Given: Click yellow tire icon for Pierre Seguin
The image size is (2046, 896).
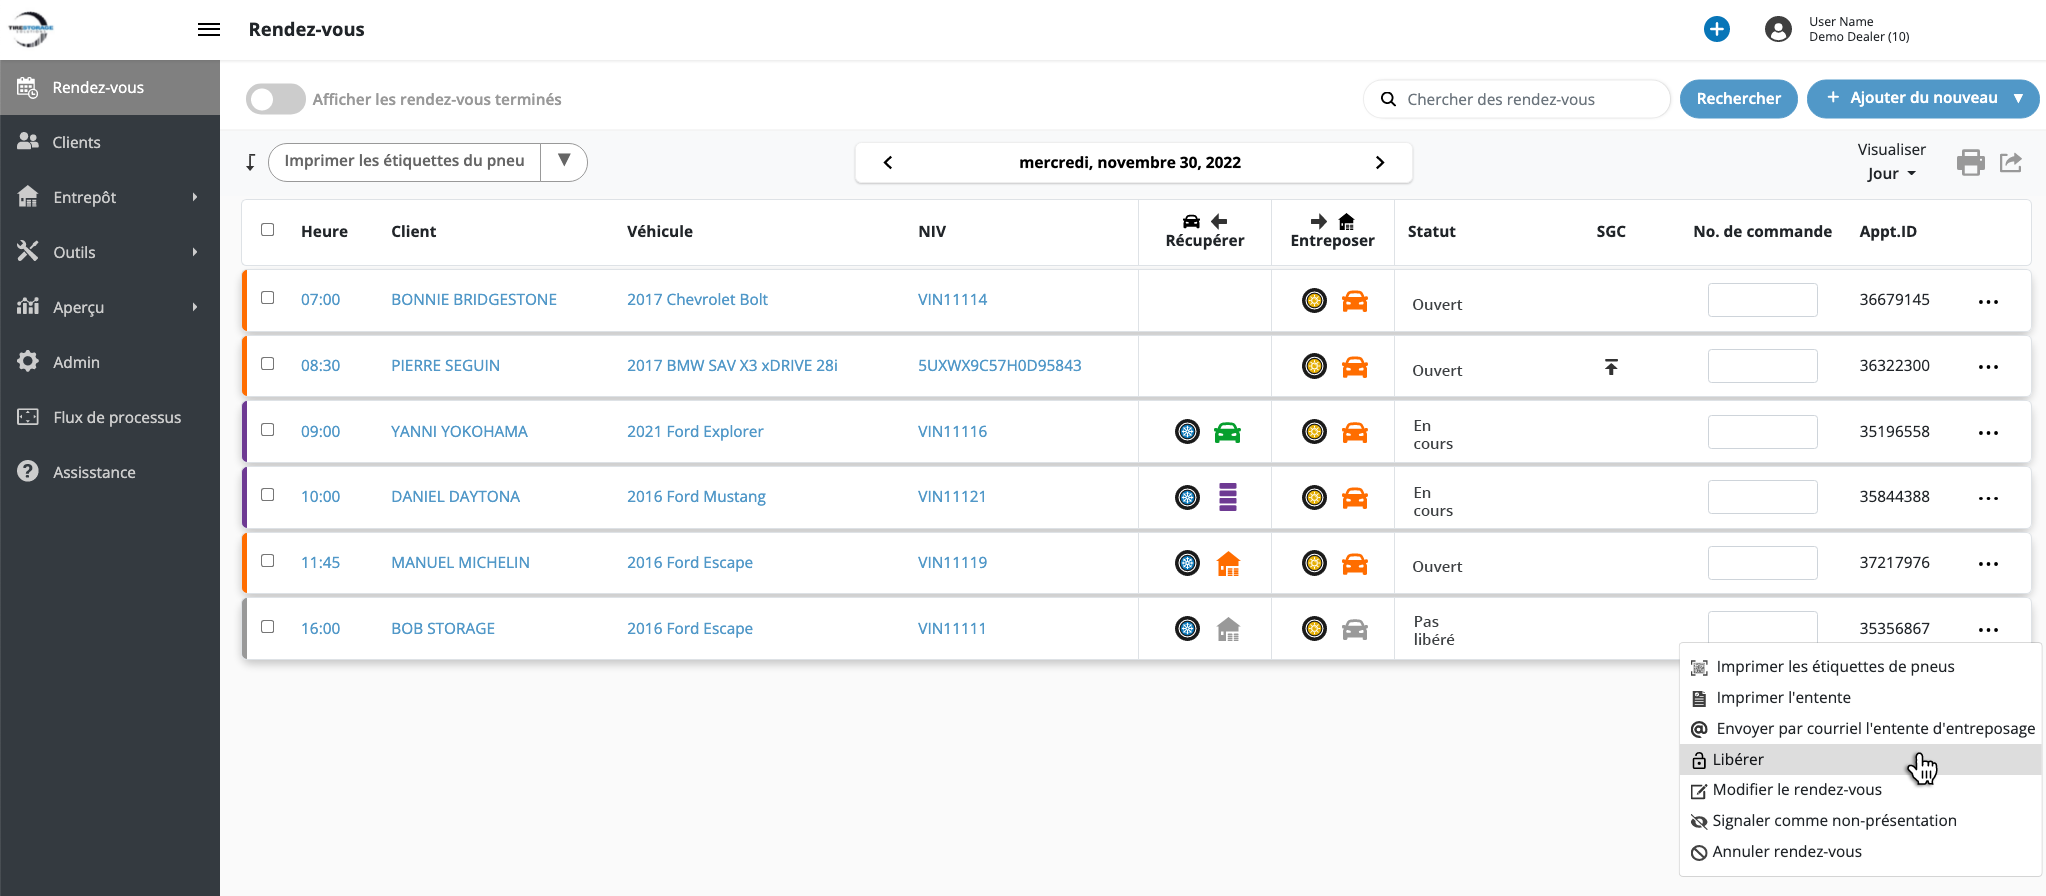Looking at the screenshot, I should pos(1314,367).
